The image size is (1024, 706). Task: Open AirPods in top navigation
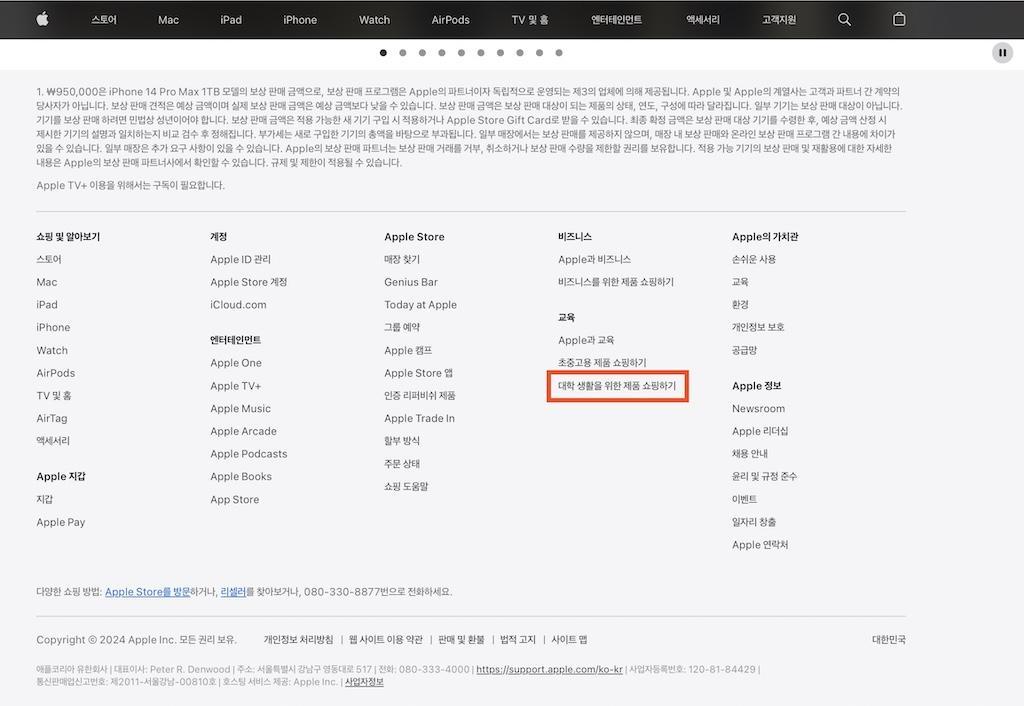pyautogui.click(x=451, y=20)
